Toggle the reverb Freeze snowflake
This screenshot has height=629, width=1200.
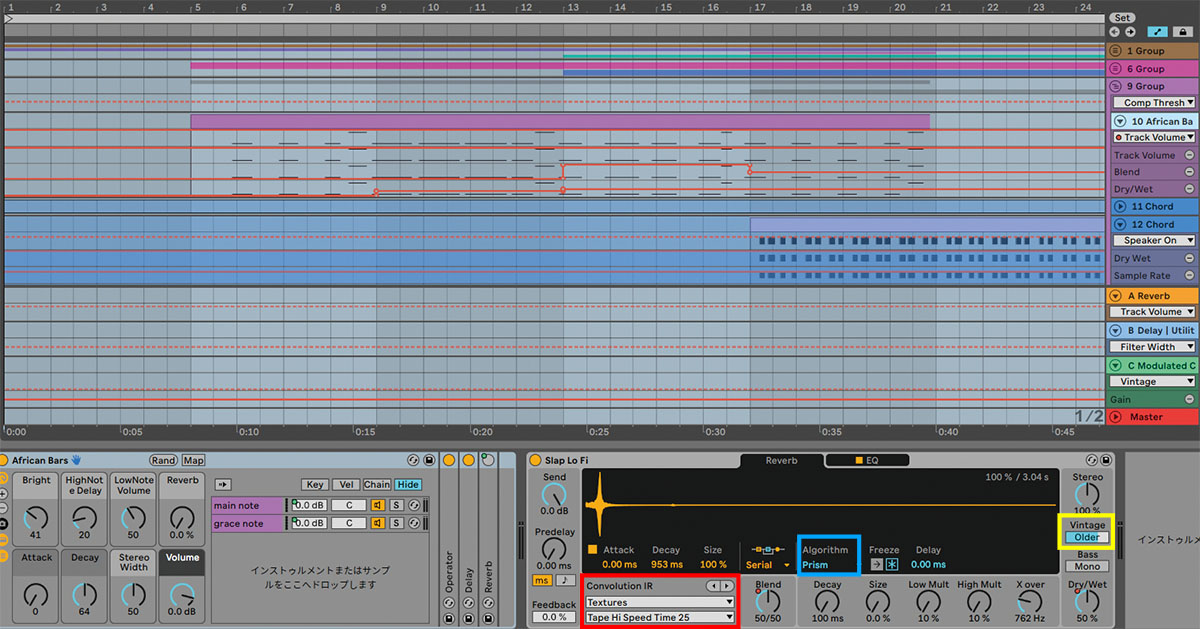pos(892,565)
